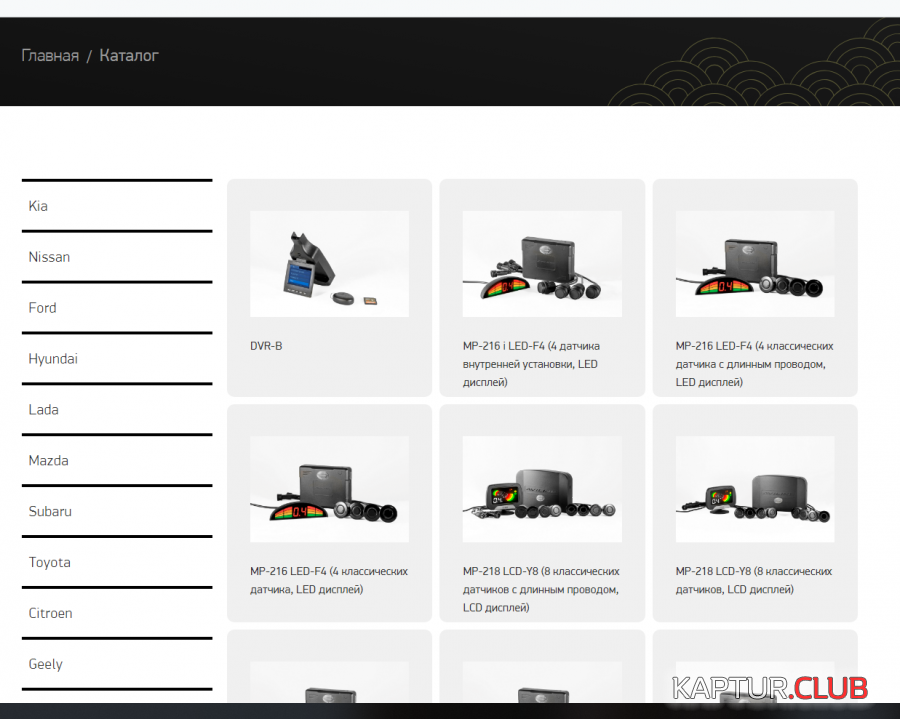Click MP-218 LCD-Y8 'датчиков, LCD дисплей' title
900x719 pixels.
point(754,580)
